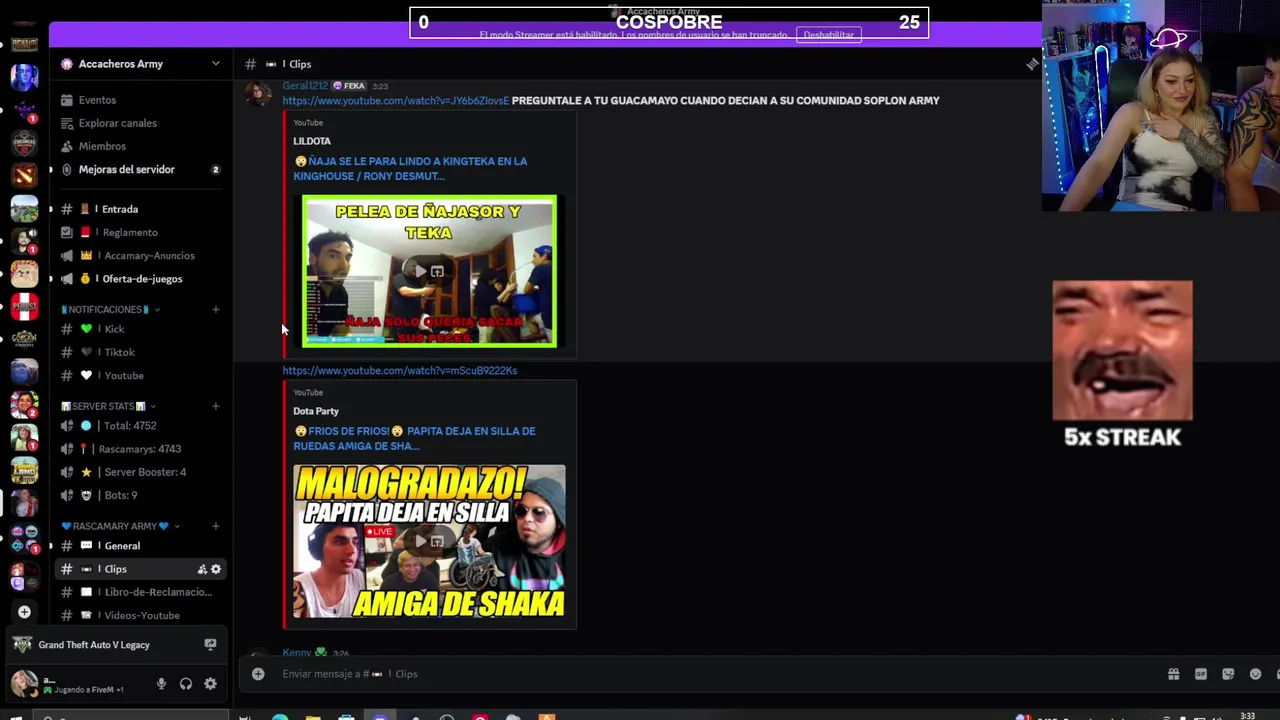Open the YouTube link ending JY6b6ZlovsE
The width and height of the screenshot is (1280, 720).
pyautogui.click(x=395, y=101)
